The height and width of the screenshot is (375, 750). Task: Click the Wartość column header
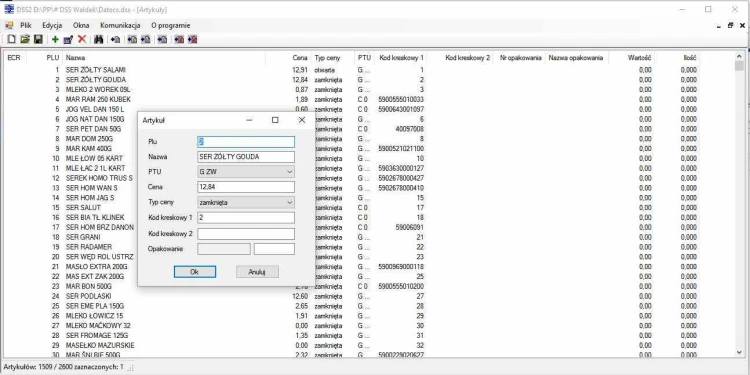click(633, 58)
